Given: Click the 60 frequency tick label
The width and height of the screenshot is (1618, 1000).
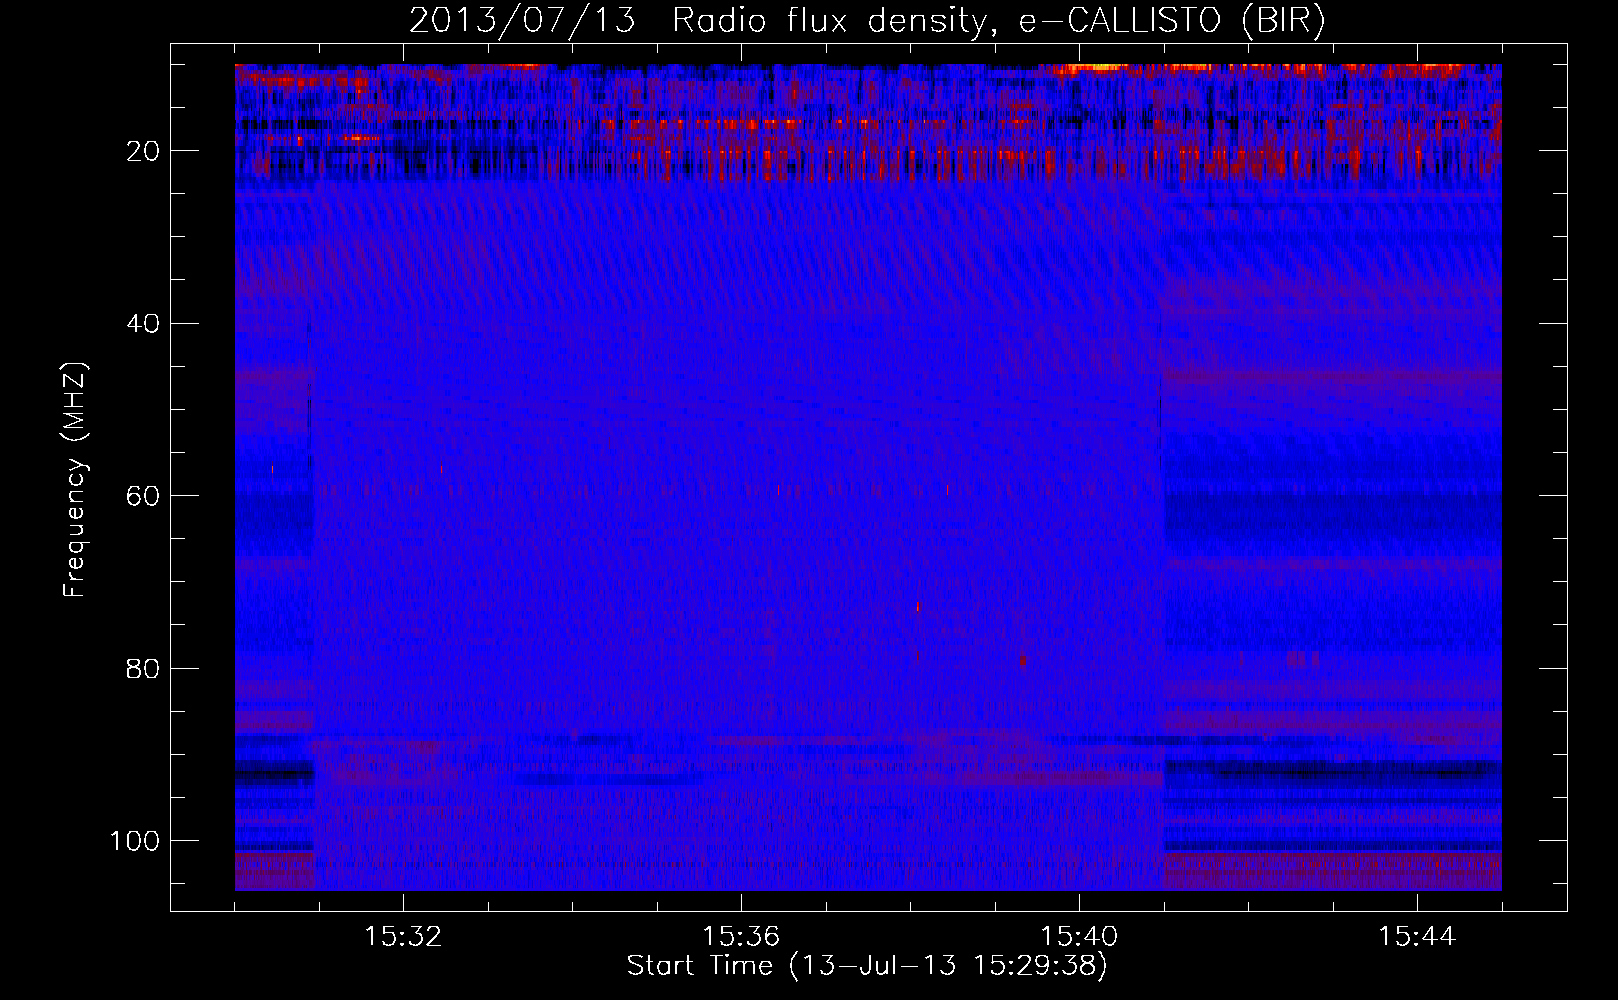Looking at the screenshot, I should tap(144, 496).
